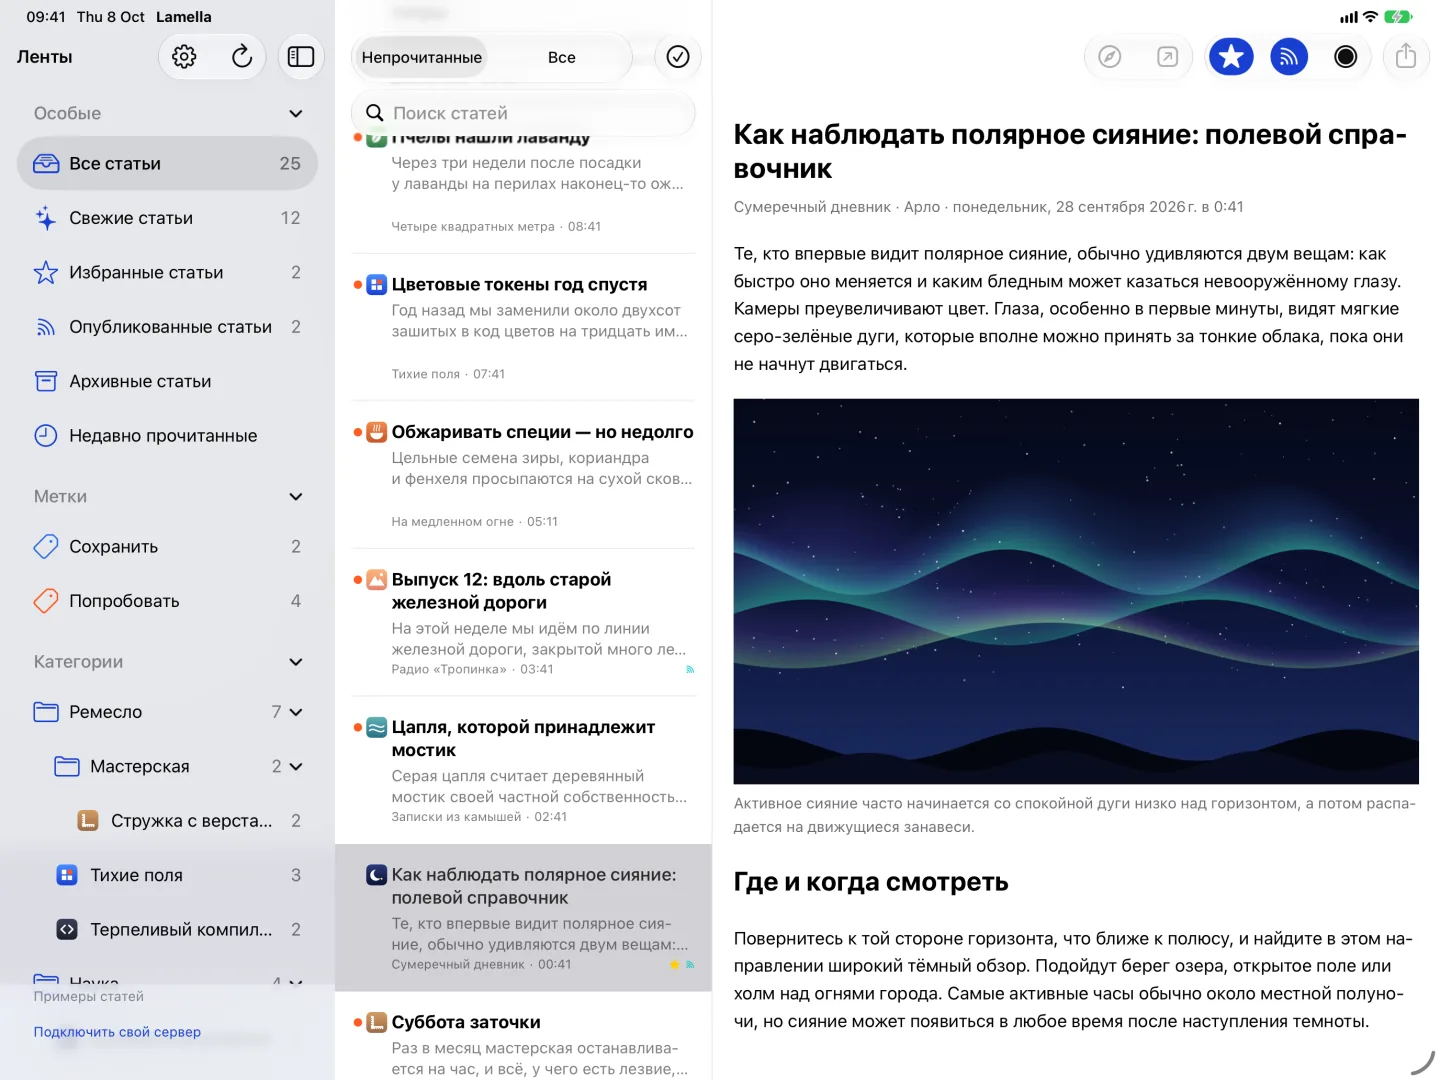Open article Цапля, которой принадлежит мостик
This screenshot has width=1440, height=1080.
point(524,770)
